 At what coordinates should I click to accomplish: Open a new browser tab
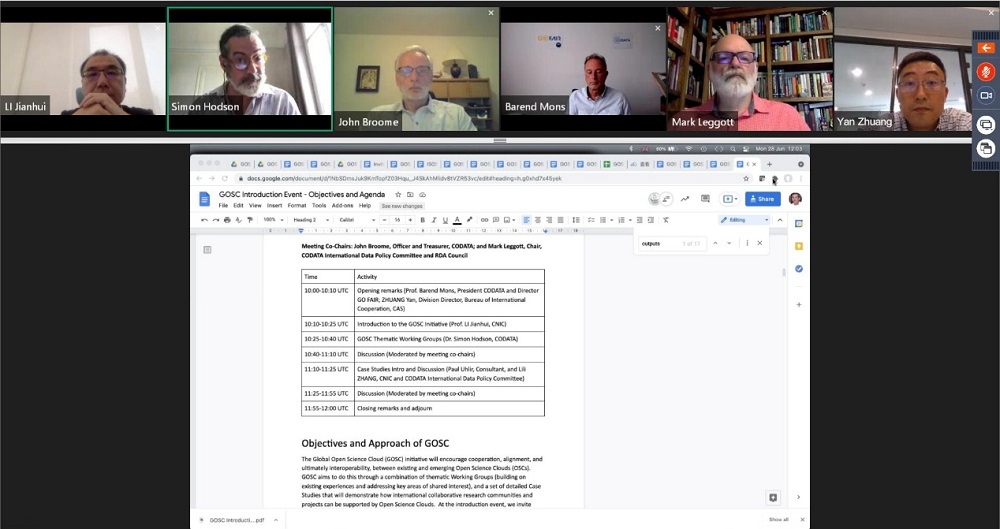[x=769, y=164]
